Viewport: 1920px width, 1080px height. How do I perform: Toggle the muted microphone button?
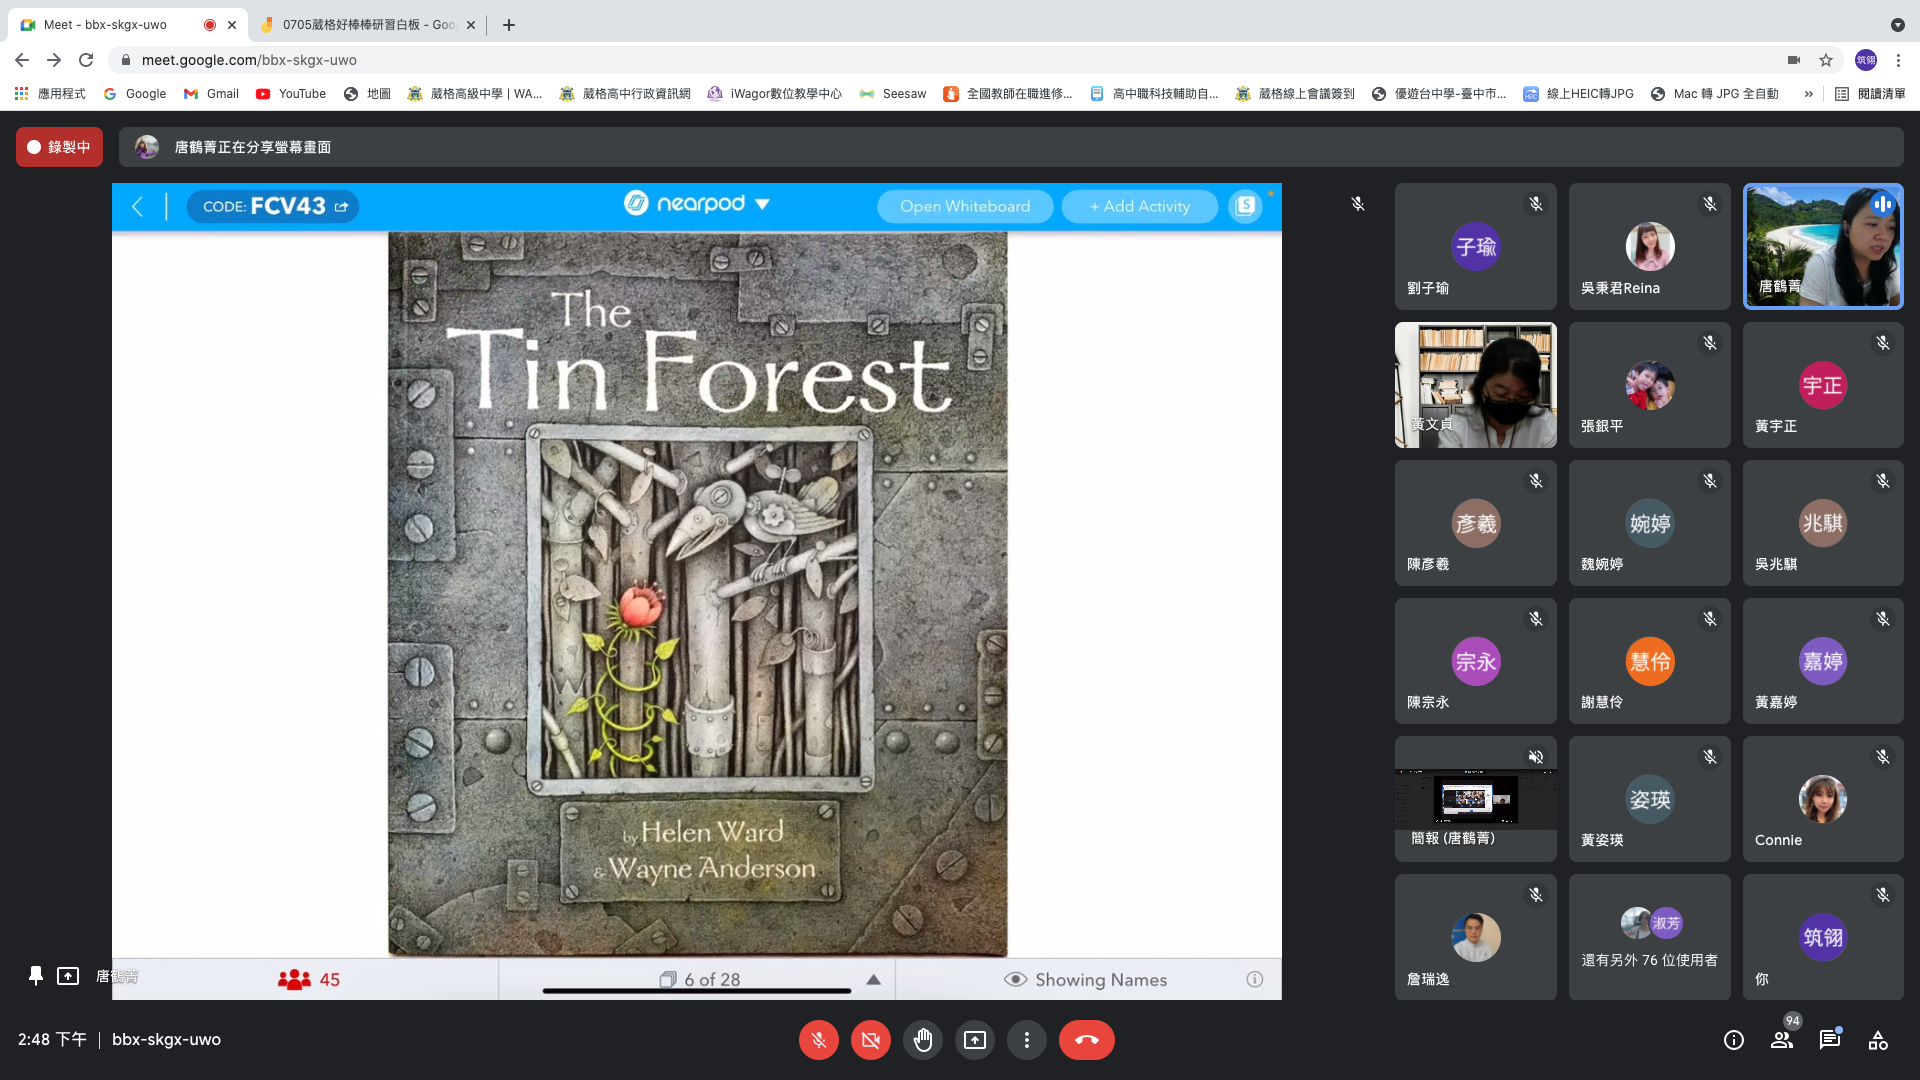click(818, 1040)
